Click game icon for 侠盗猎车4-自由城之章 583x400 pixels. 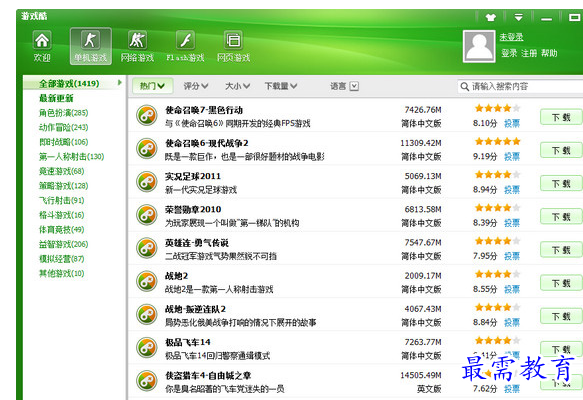[x=146, y=381]
